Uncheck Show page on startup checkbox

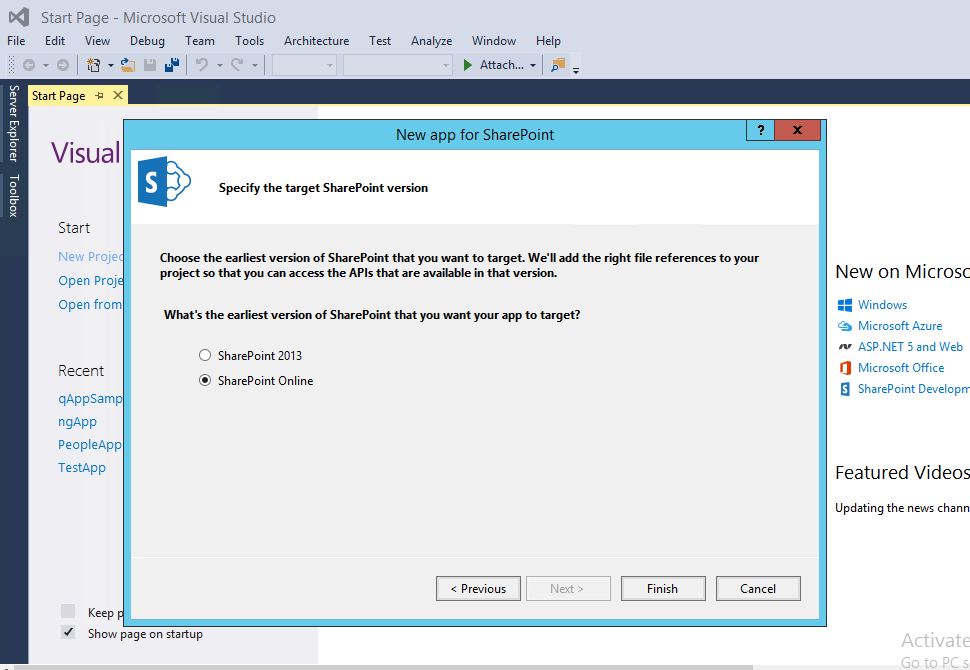coord(68,632)
